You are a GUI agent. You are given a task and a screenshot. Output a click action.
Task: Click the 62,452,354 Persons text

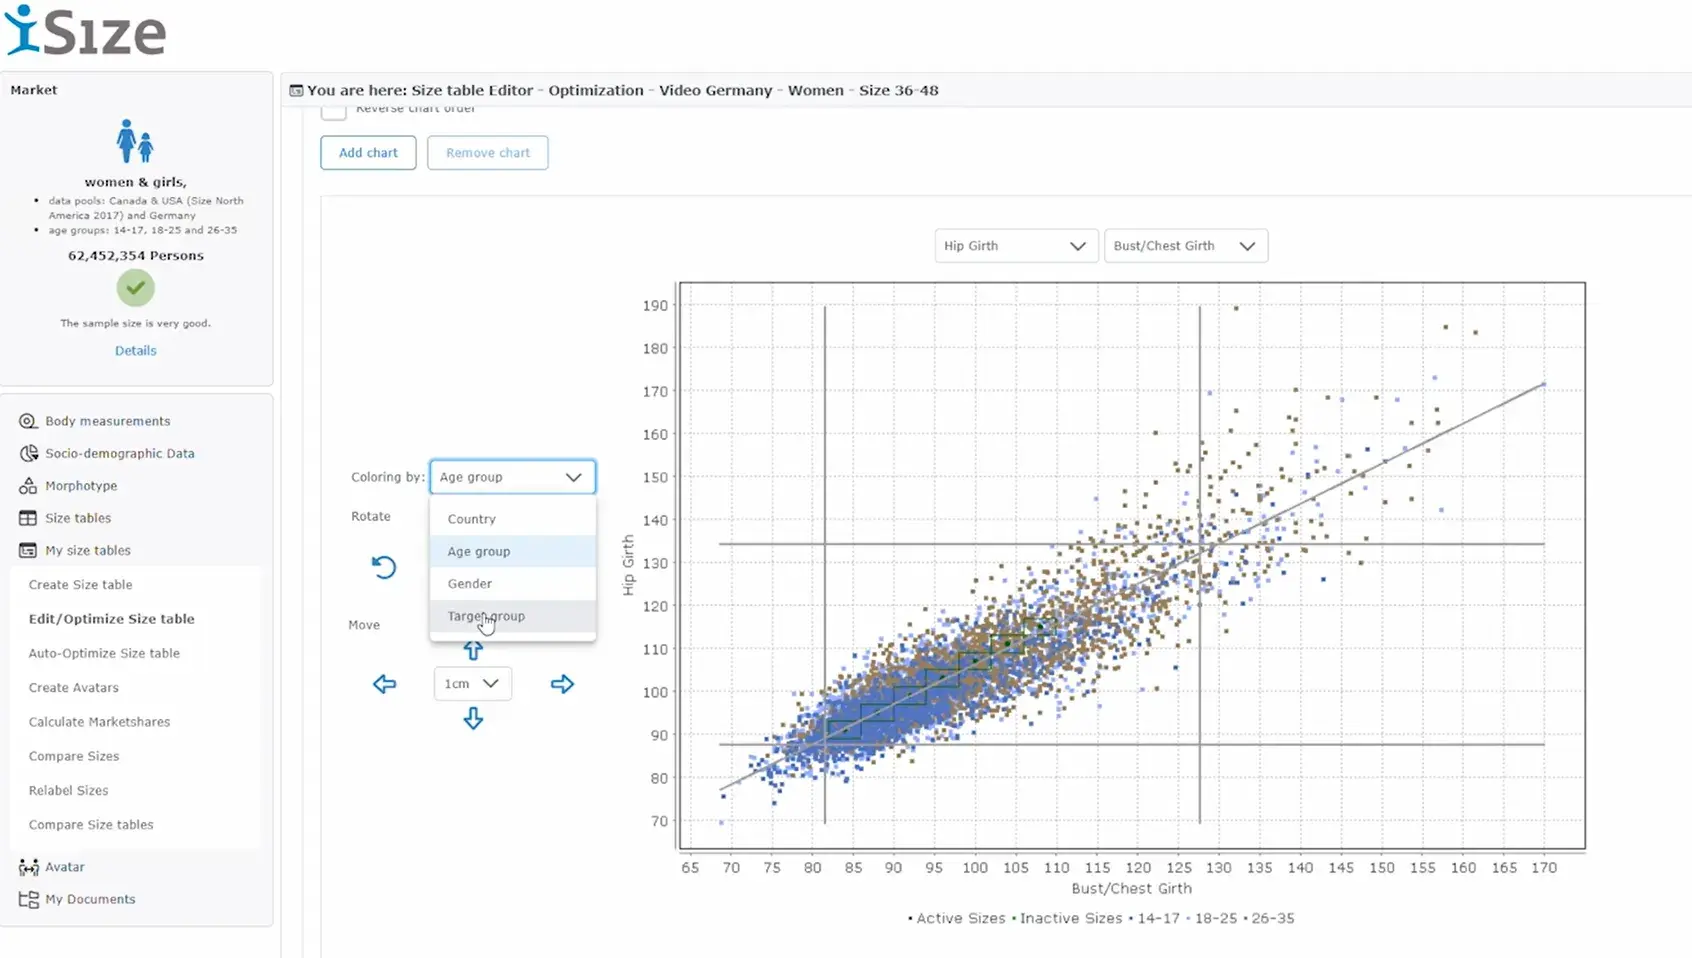tap(135, 256)
